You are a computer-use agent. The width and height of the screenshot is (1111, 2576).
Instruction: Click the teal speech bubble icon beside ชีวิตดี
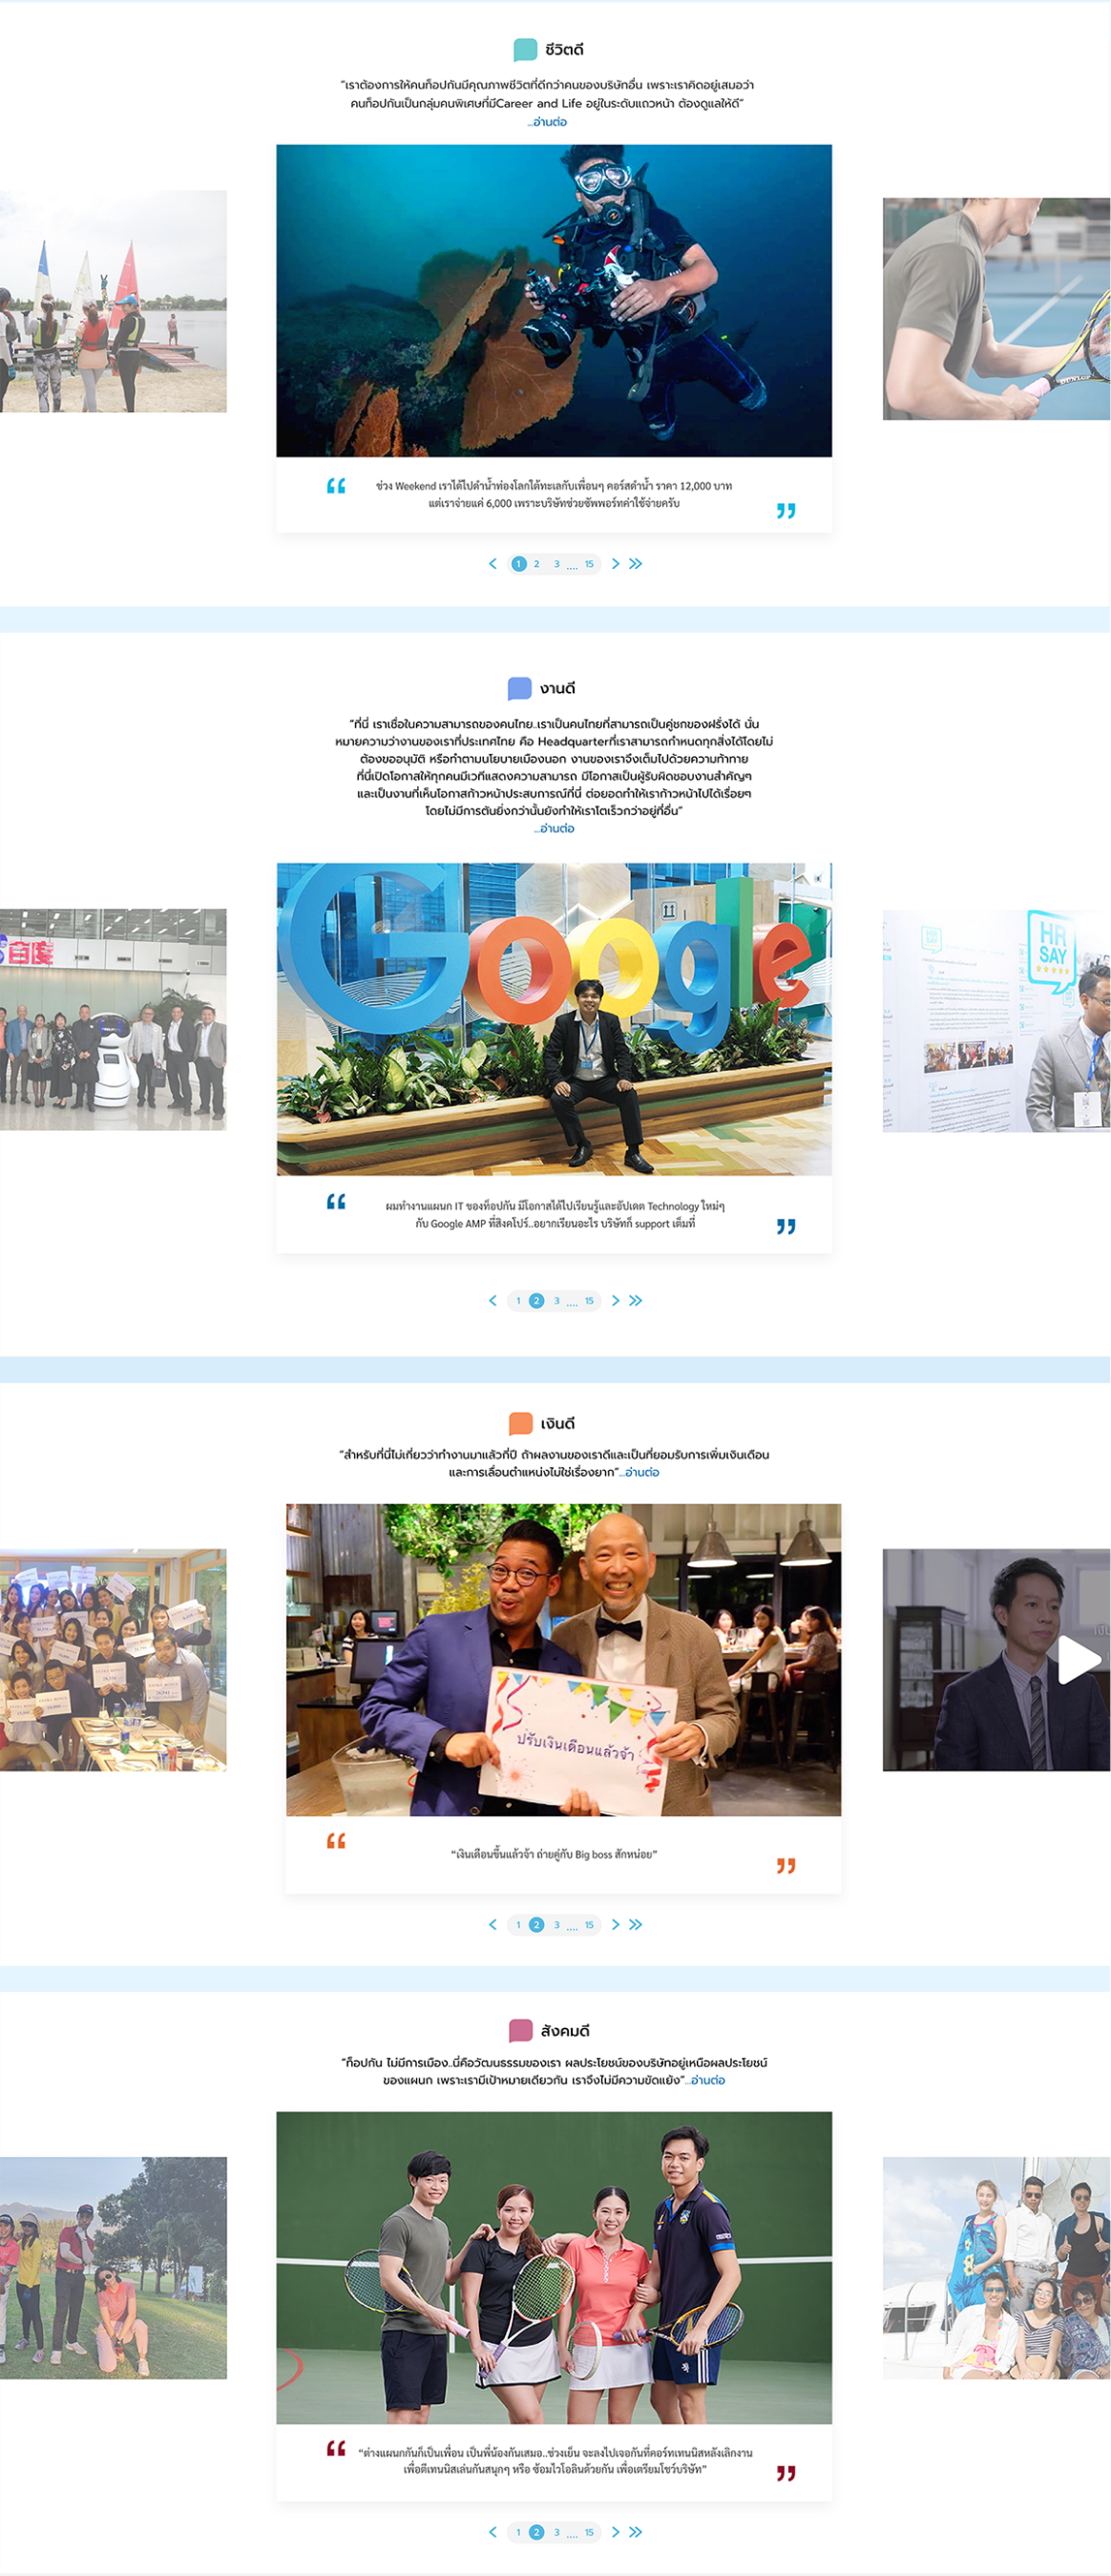[524, 49]
